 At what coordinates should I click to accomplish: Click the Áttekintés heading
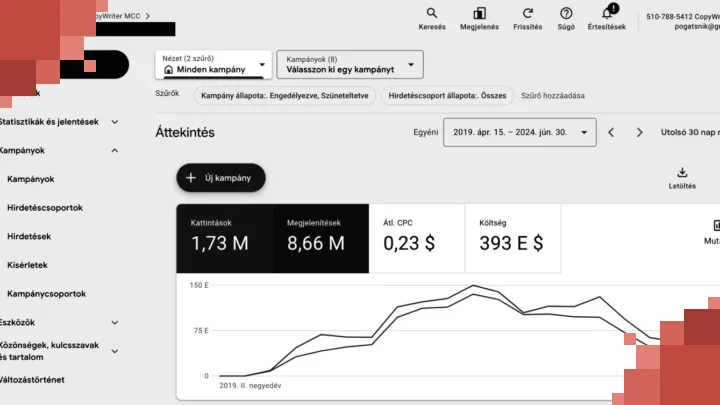[185, 132]
